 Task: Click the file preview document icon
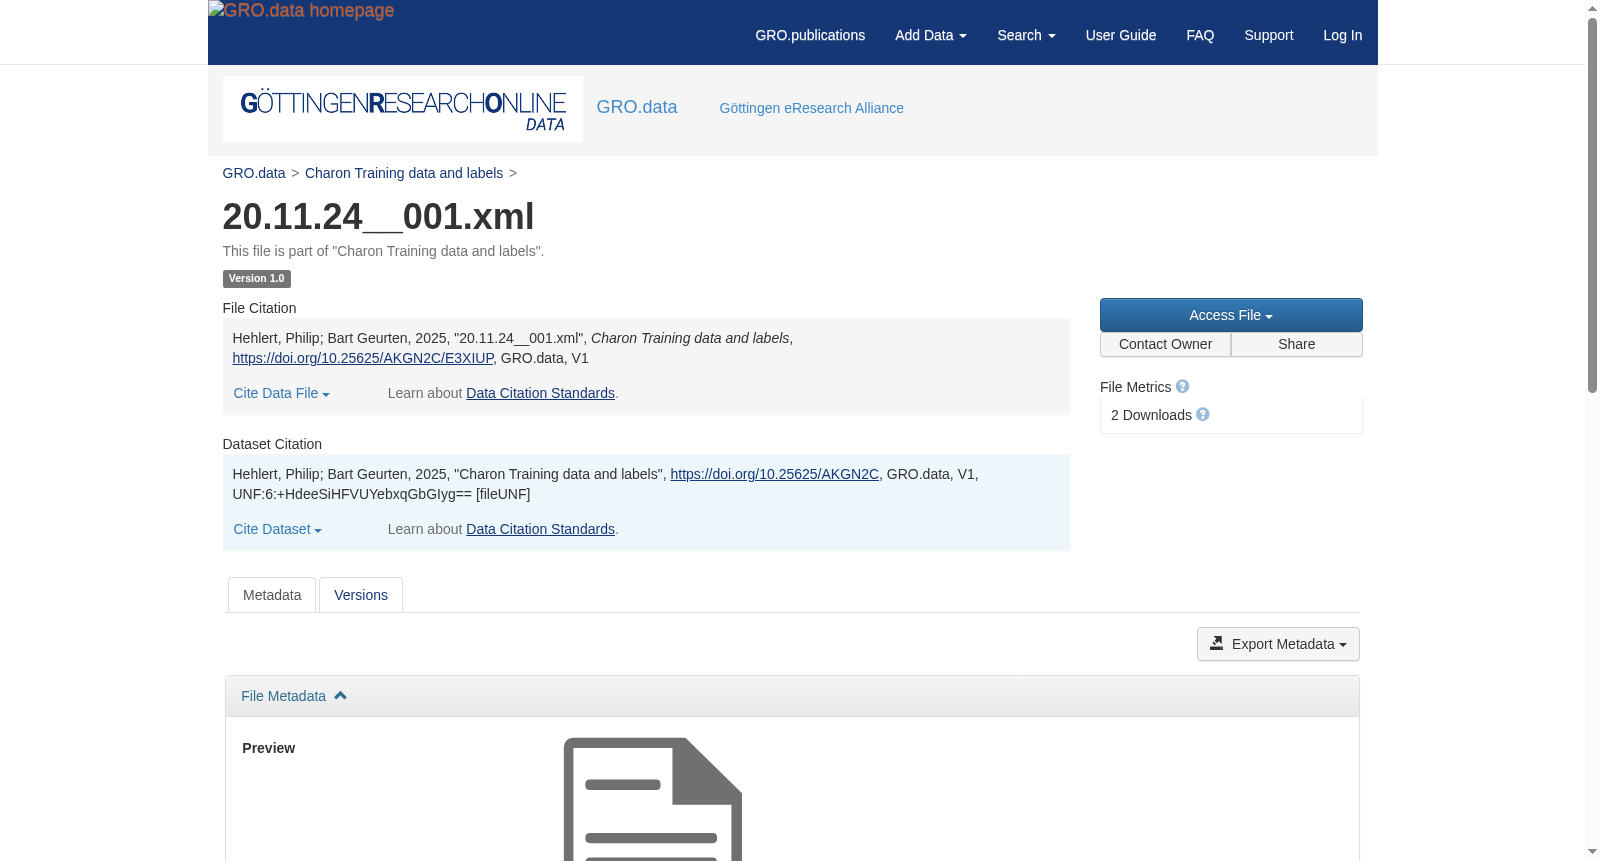653,799
